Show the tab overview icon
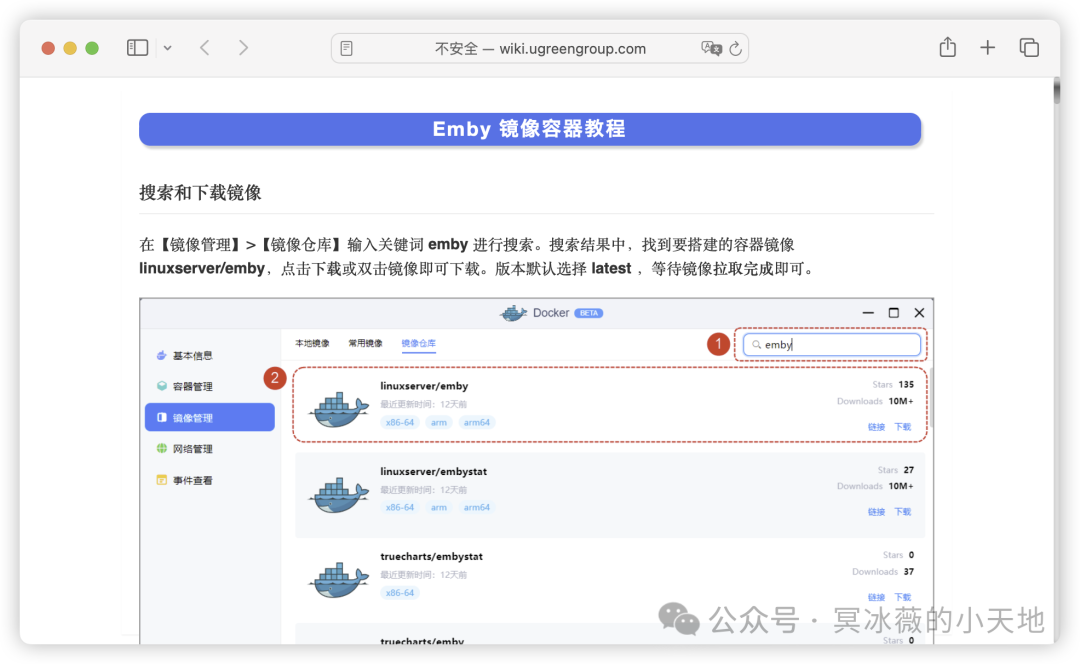The image size is (1080, 664). click(x=1029, y=48)
